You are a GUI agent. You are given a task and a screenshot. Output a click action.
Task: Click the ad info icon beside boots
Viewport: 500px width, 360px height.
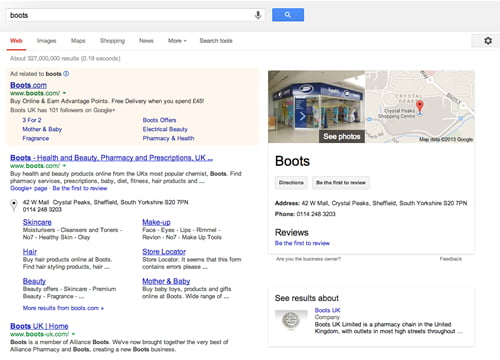coord(66,74)
